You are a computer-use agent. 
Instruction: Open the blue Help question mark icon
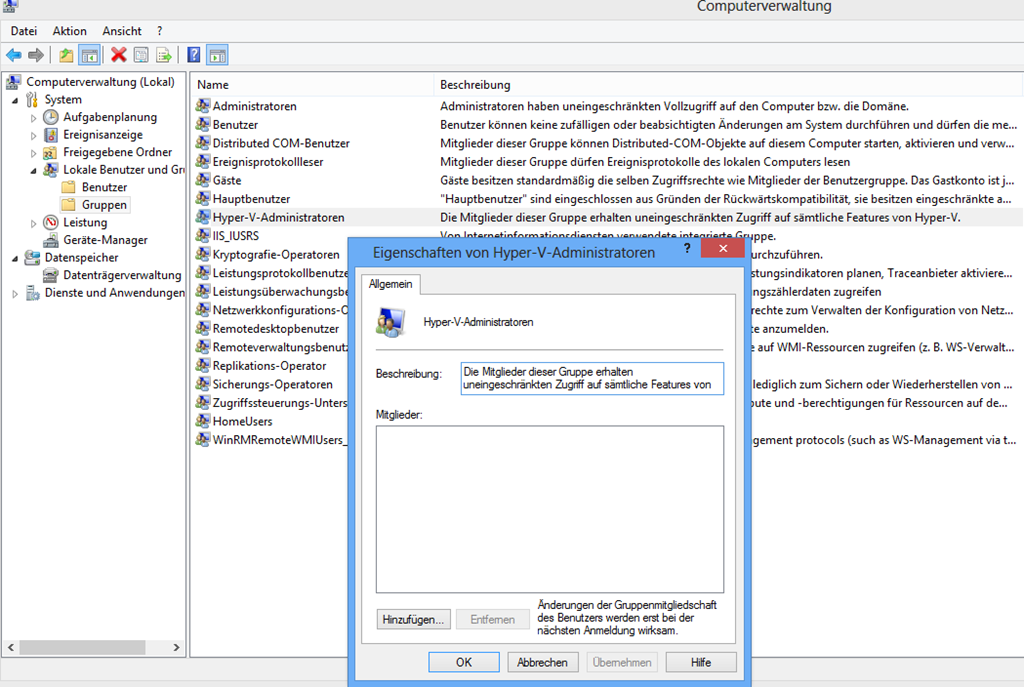[194, 56]
